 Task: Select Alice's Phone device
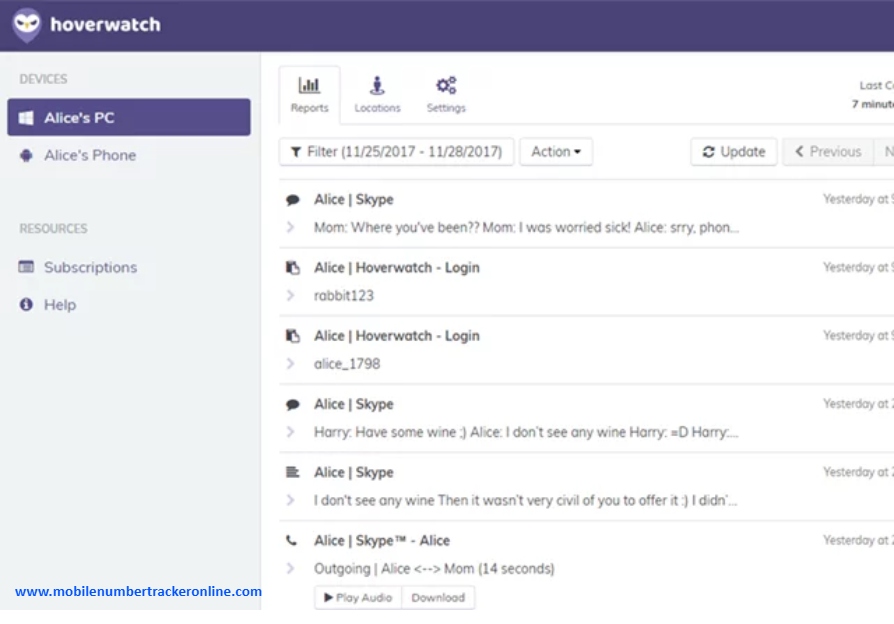[89, 155]
